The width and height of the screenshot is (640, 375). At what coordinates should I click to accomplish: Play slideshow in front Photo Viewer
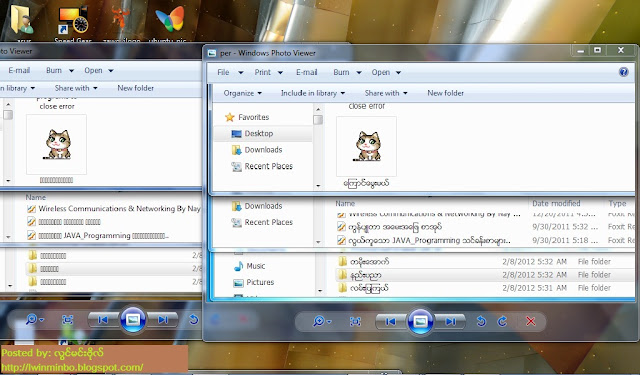point(420,322)
